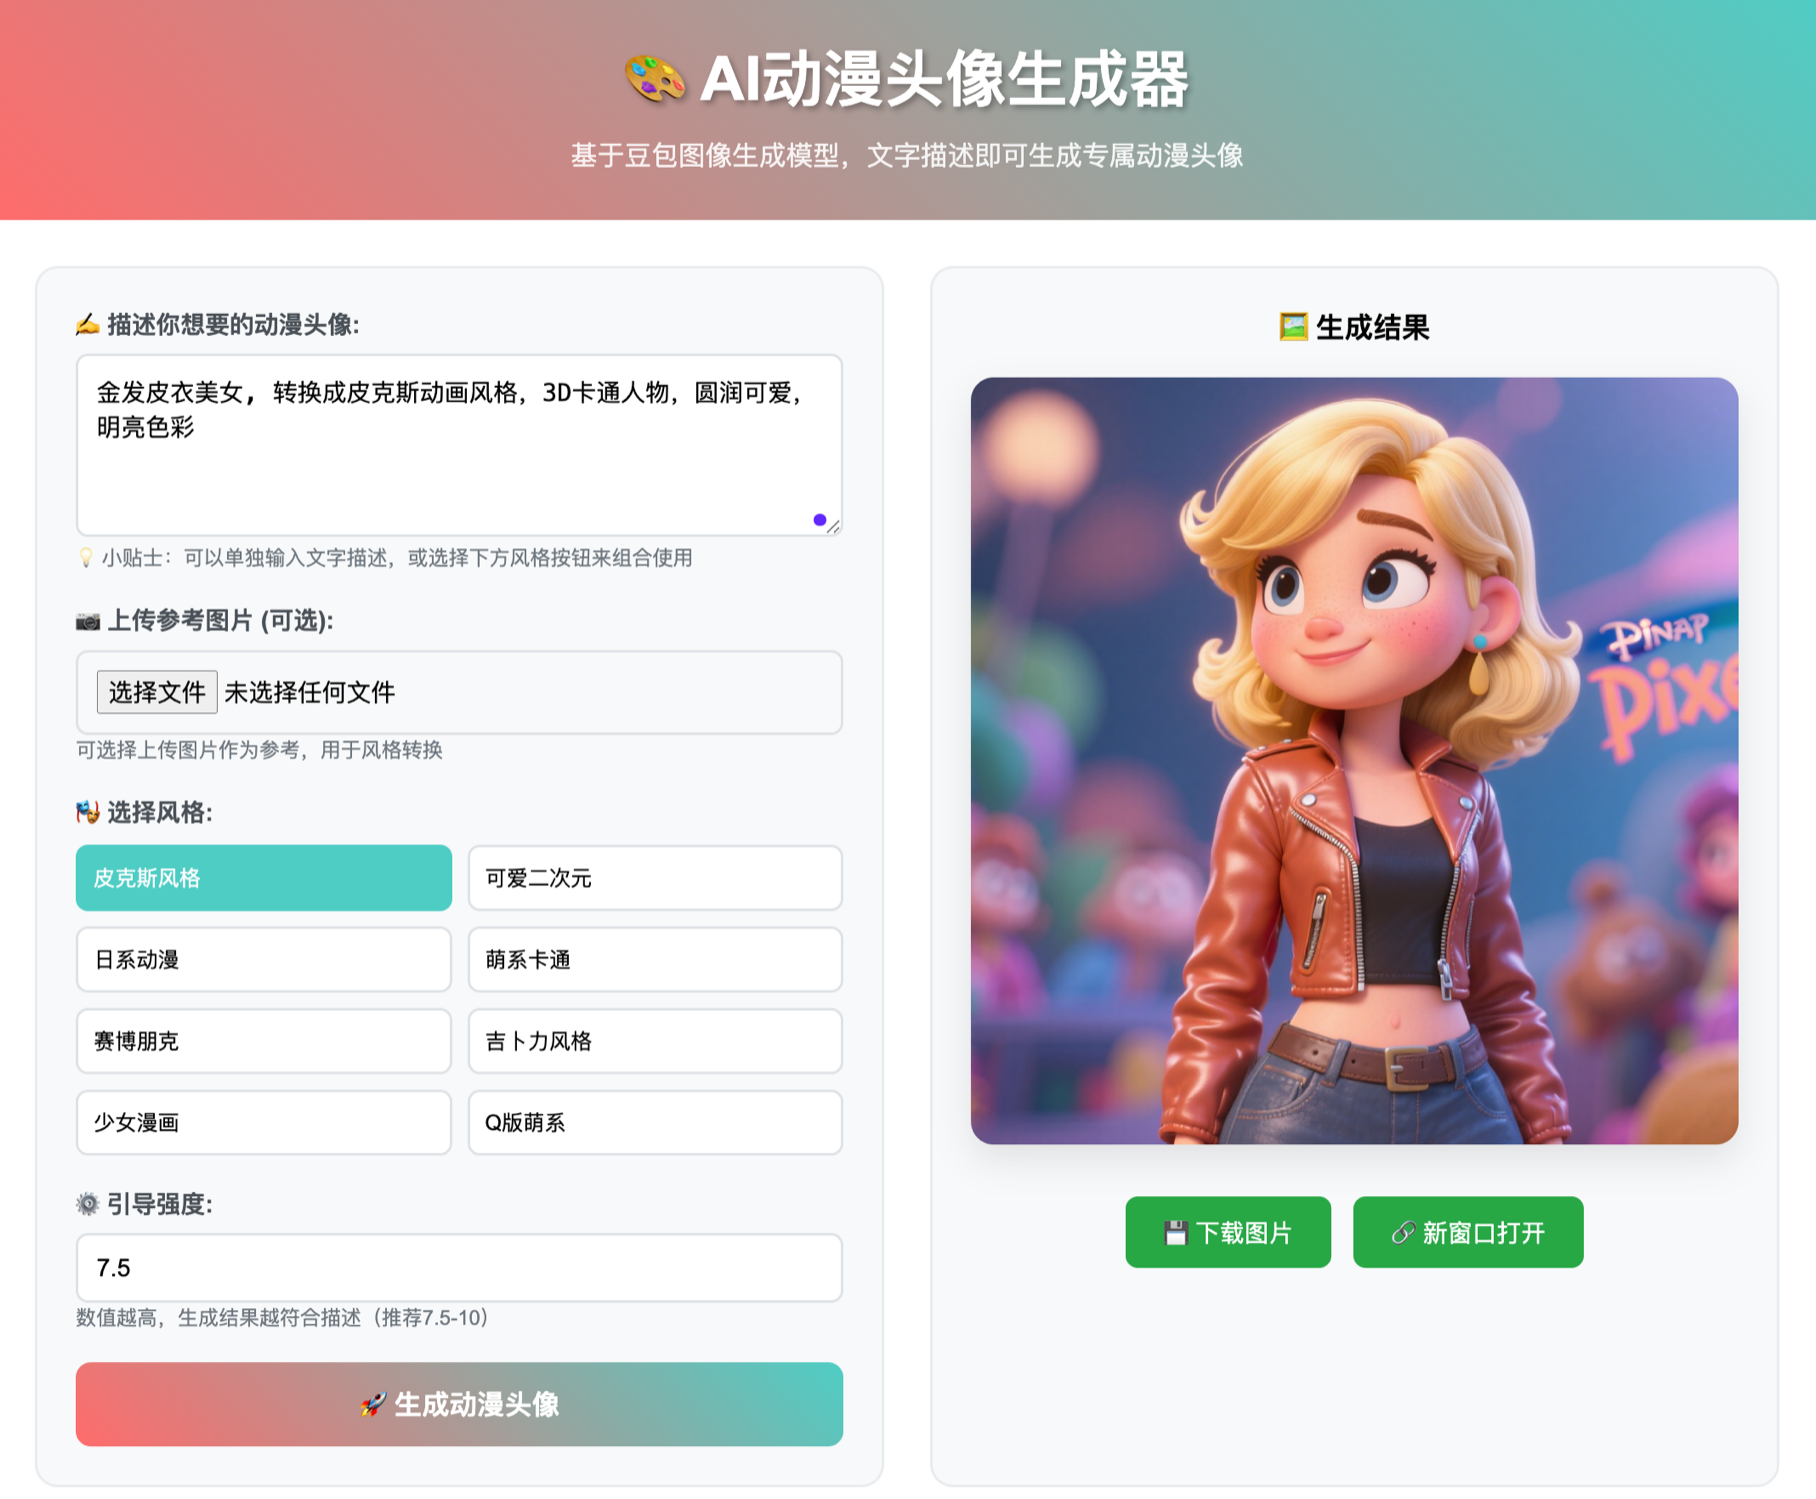
Task: Click the palette icon beside the page title
Action: pyautogui.click(x=655, y=79)
